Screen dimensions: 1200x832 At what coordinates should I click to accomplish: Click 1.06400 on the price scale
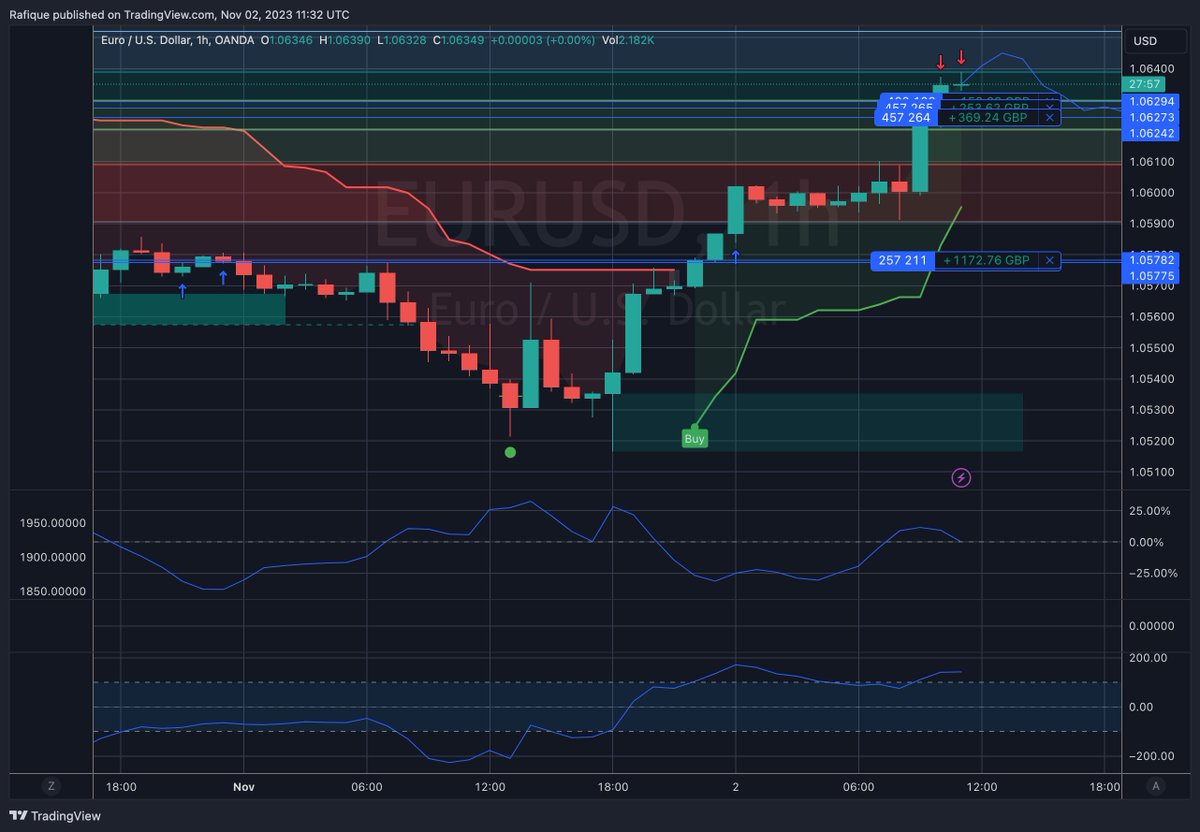[1152, 68]
